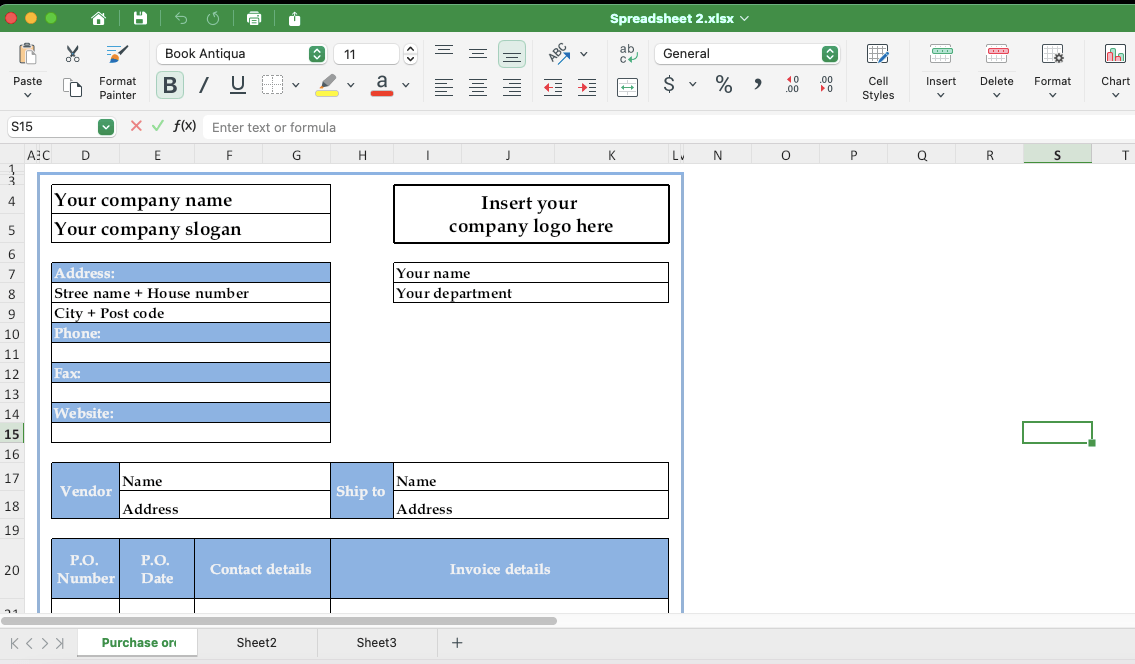
Task: Apply red font color
Action: pyautogui.click(x=382, y=85)
